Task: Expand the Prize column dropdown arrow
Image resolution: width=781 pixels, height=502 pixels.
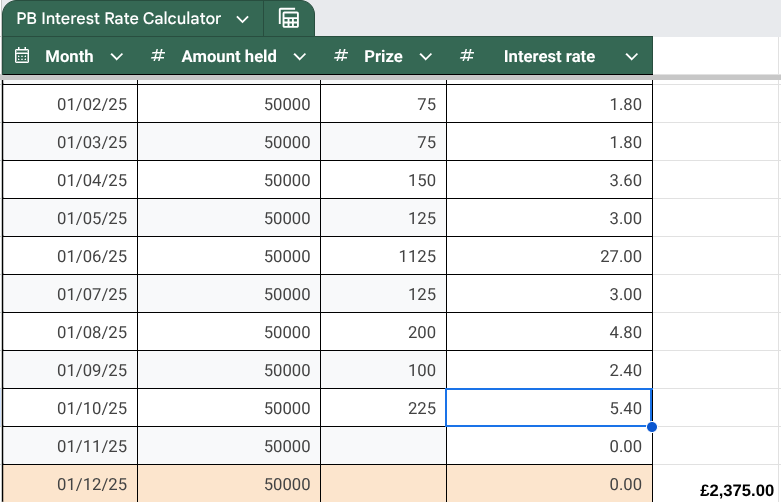Action: (425, 57)
